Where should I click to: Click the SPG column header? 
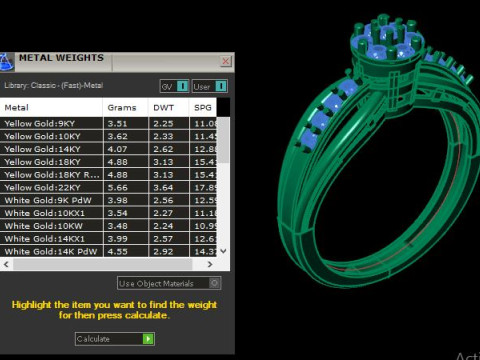pyautogui.click(x=203, y=107)
